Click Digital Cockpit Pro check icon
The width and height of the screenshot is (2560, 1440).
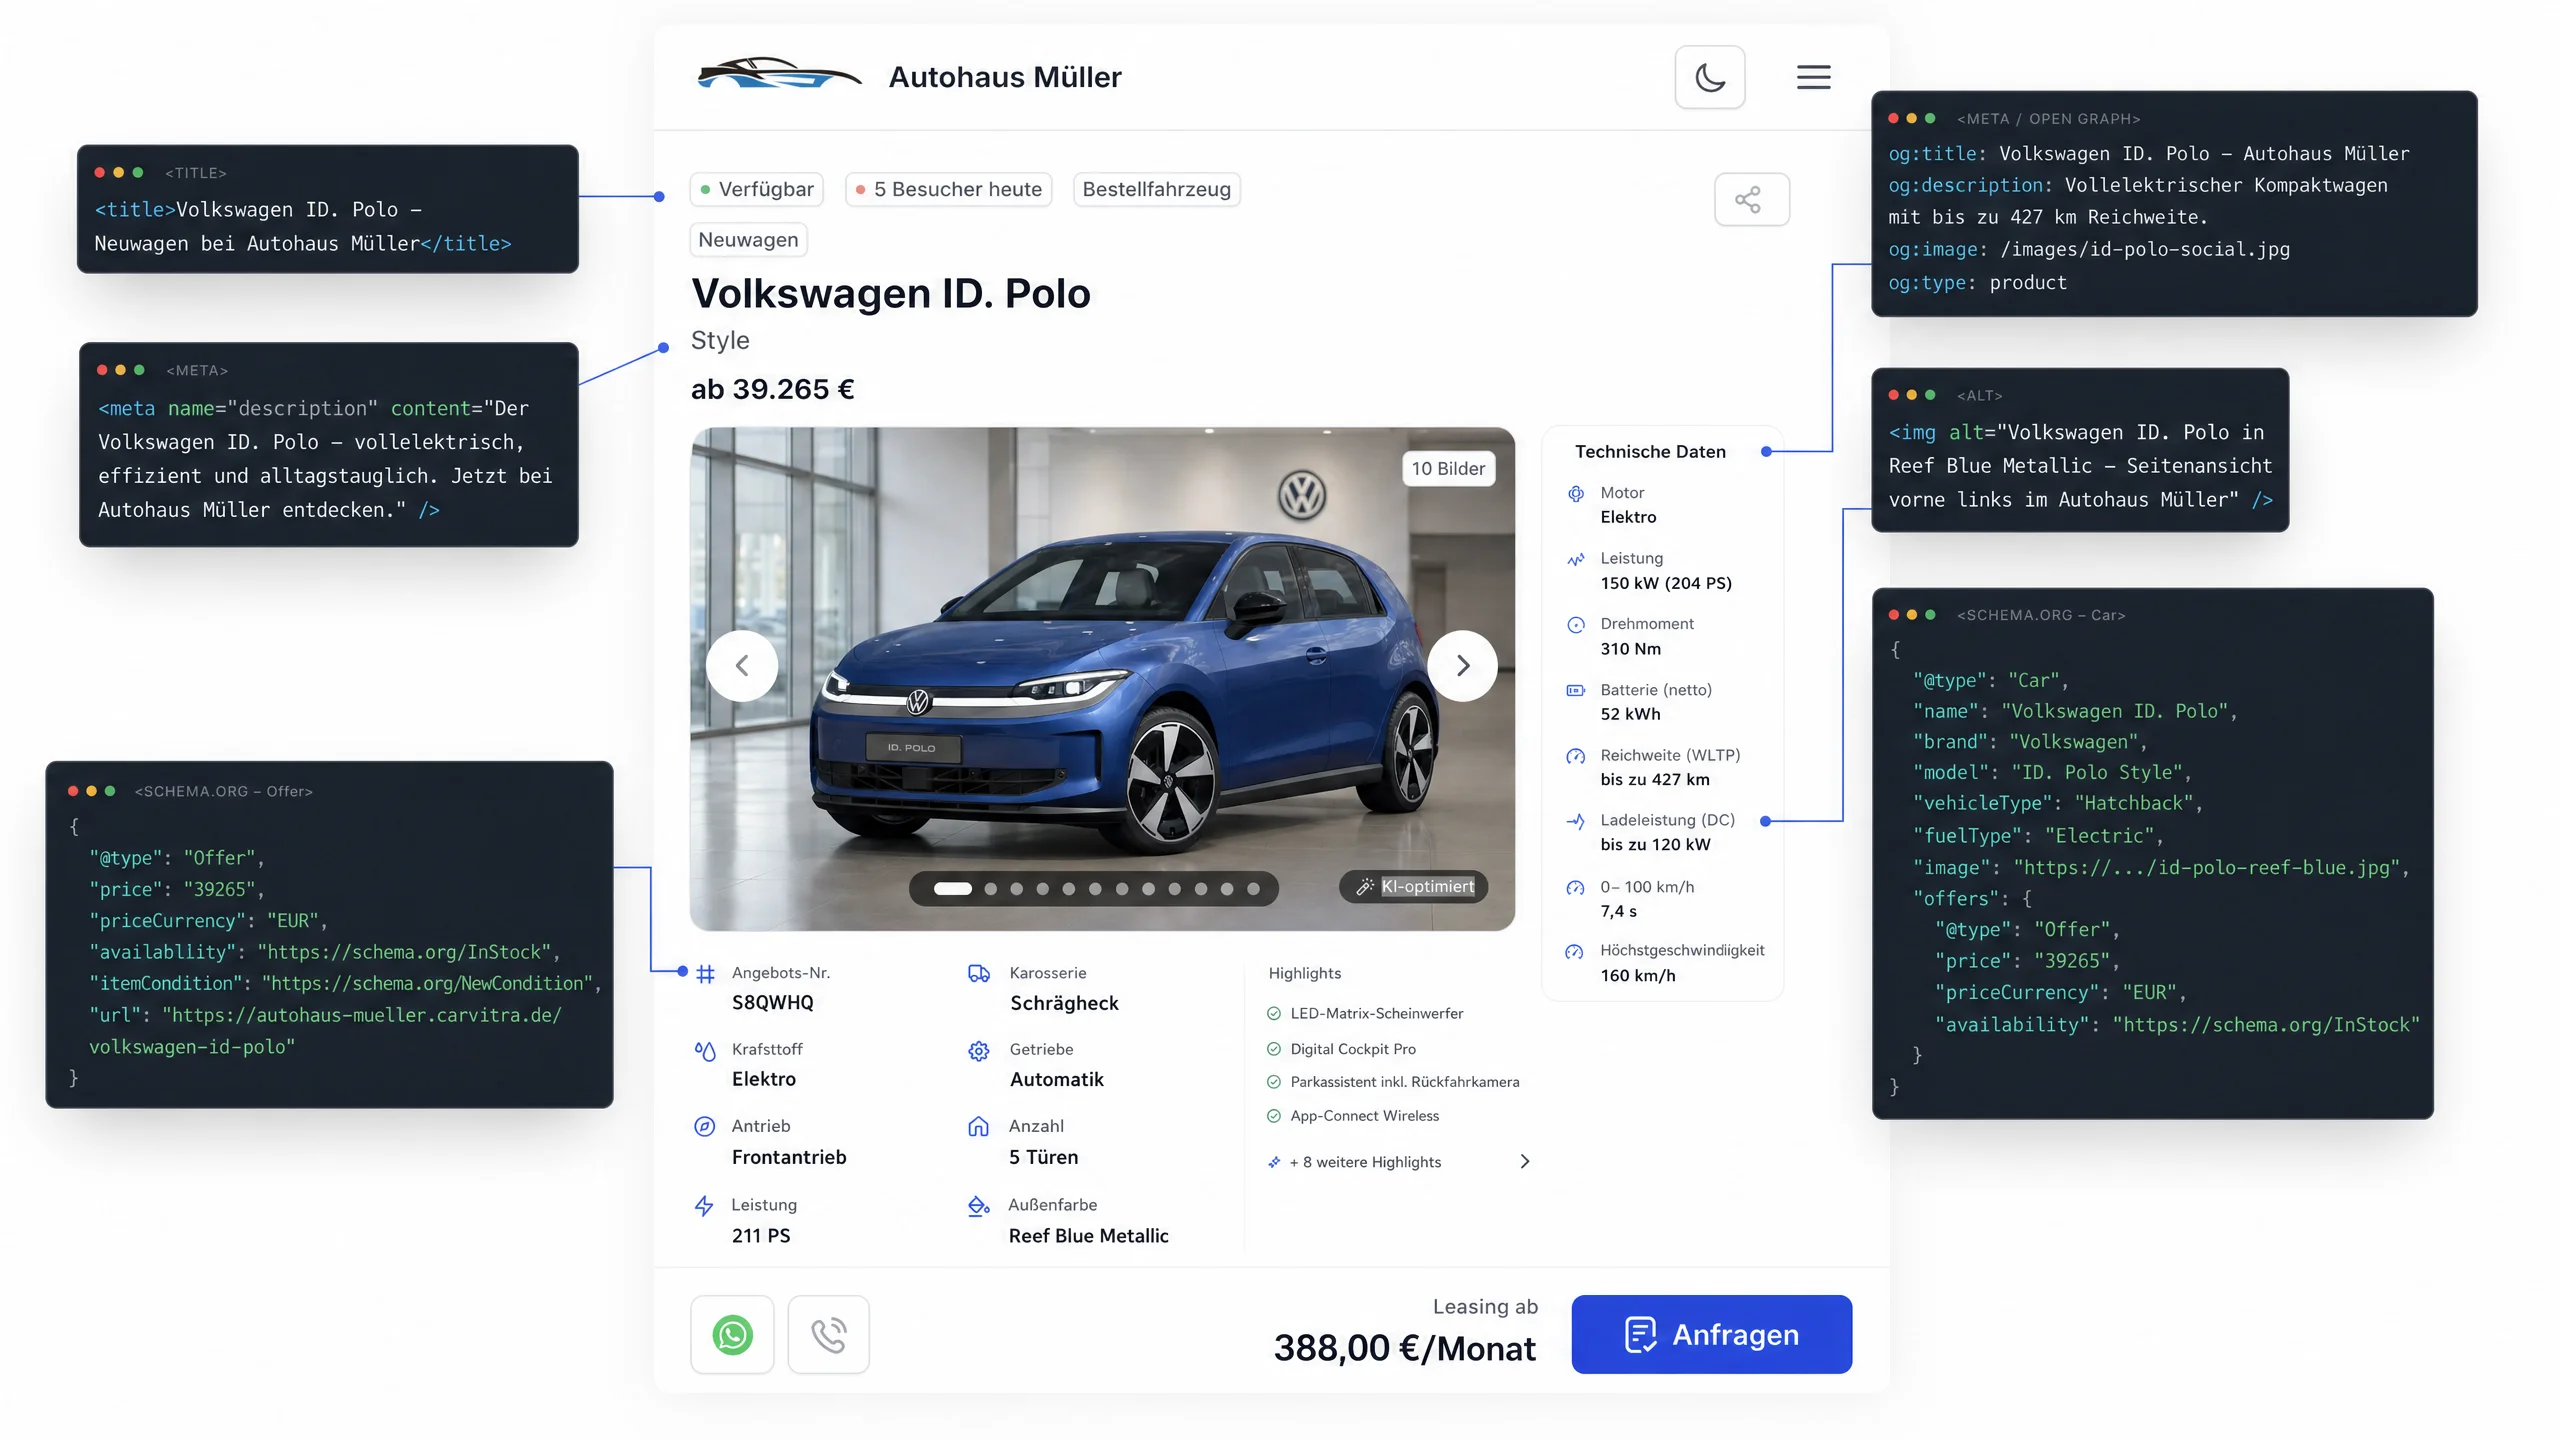tap(1274, 1049)
